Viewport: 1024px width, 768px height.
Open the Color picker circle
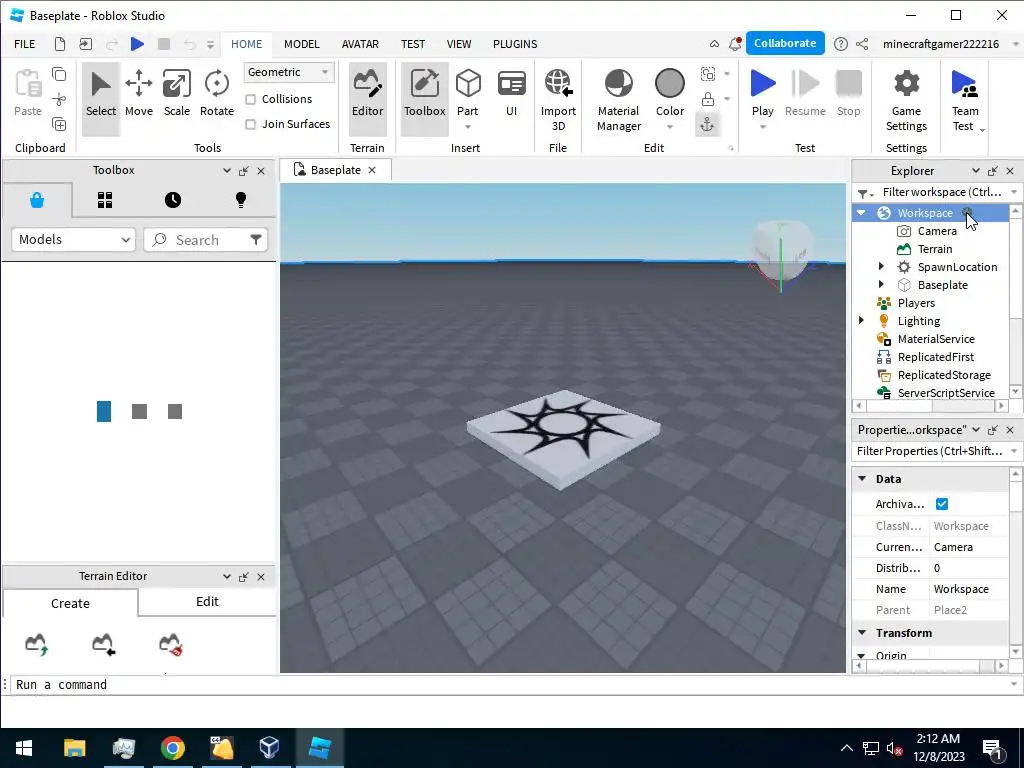[669, 84]
